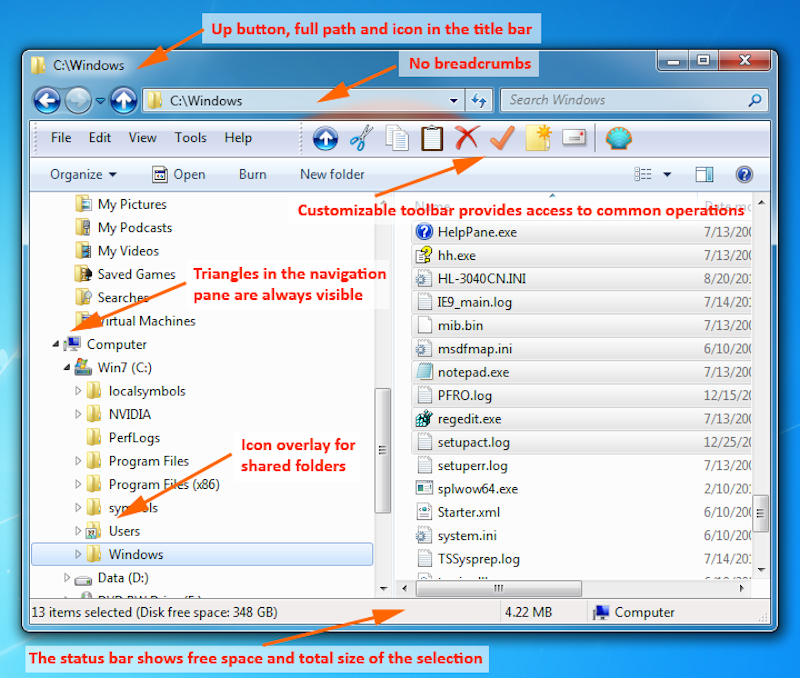Open the Tools menu

tap(190, 138)
